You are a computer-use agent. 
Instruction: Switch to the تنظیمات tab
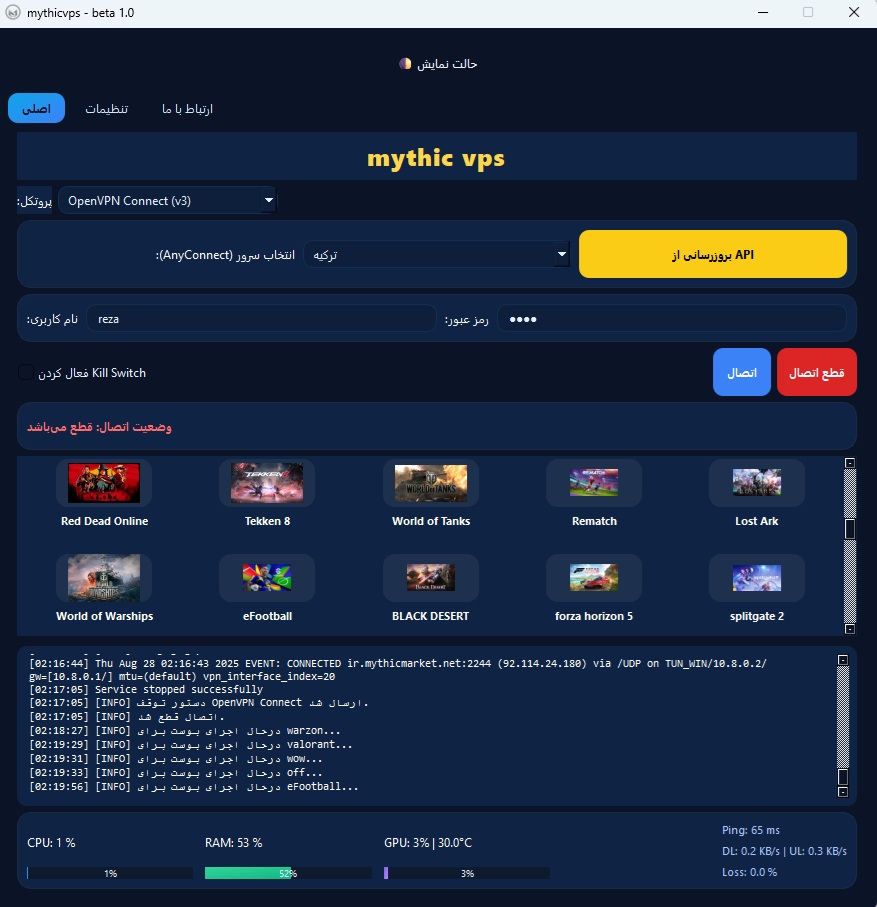coord(107,108)
